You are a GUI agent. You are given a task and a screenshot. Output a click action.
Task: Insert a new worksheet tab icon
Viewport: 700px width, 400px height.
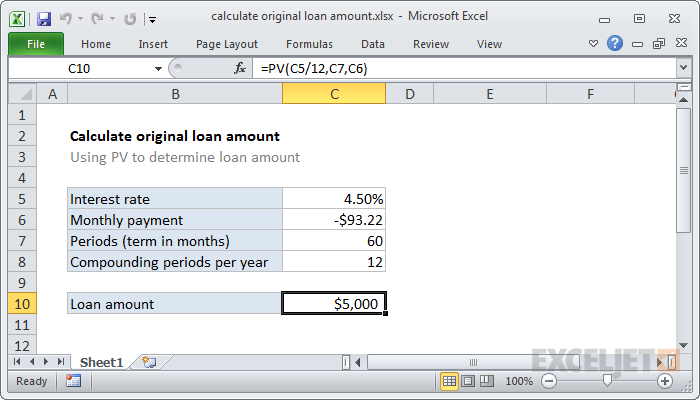pos(149,361)
